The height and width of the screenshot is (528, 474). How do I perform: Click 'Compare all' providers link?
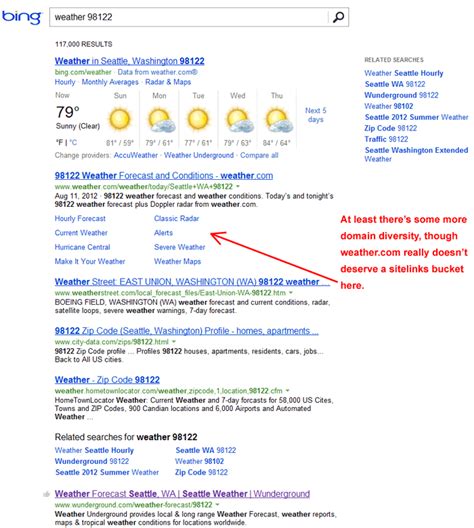click(x=259, y=155)
